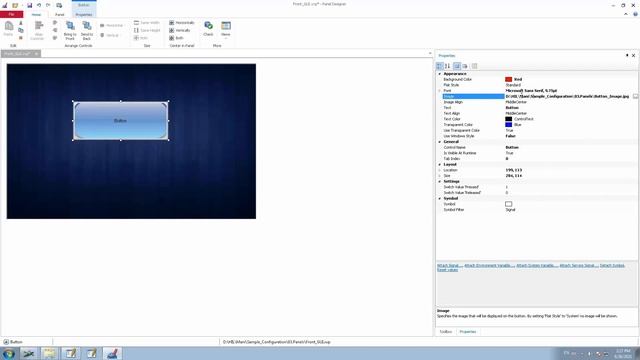640x360 pixels.
Task: Click the Is Visible At Runtime value True
Action: [509, 153]
